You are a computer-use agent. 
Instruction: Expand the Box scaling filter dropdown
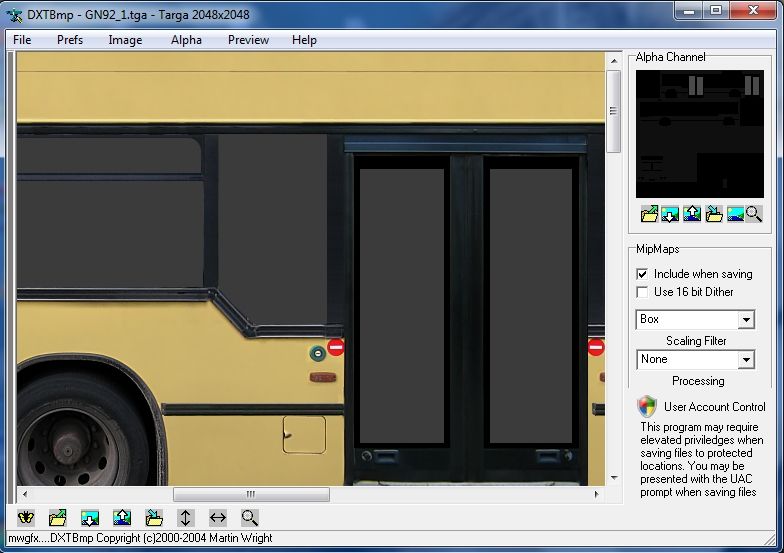click(x=746, y=320)
